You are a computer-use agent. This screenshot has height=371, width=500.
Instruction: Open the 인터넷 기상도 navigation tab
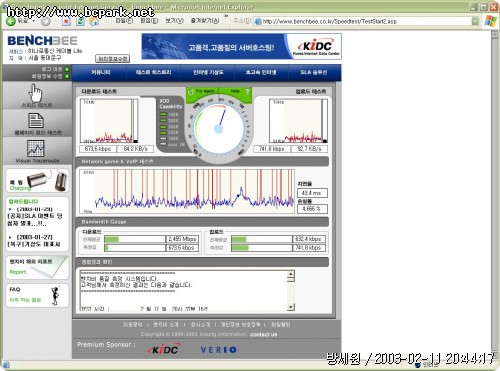(208, 72)
